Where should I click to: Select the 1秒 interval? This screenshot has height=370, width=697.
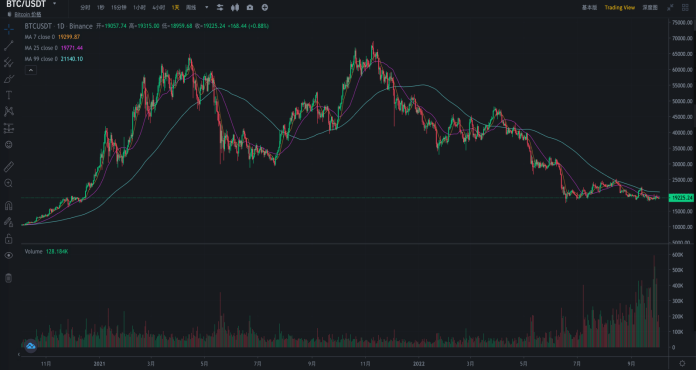tap(101, 8)
